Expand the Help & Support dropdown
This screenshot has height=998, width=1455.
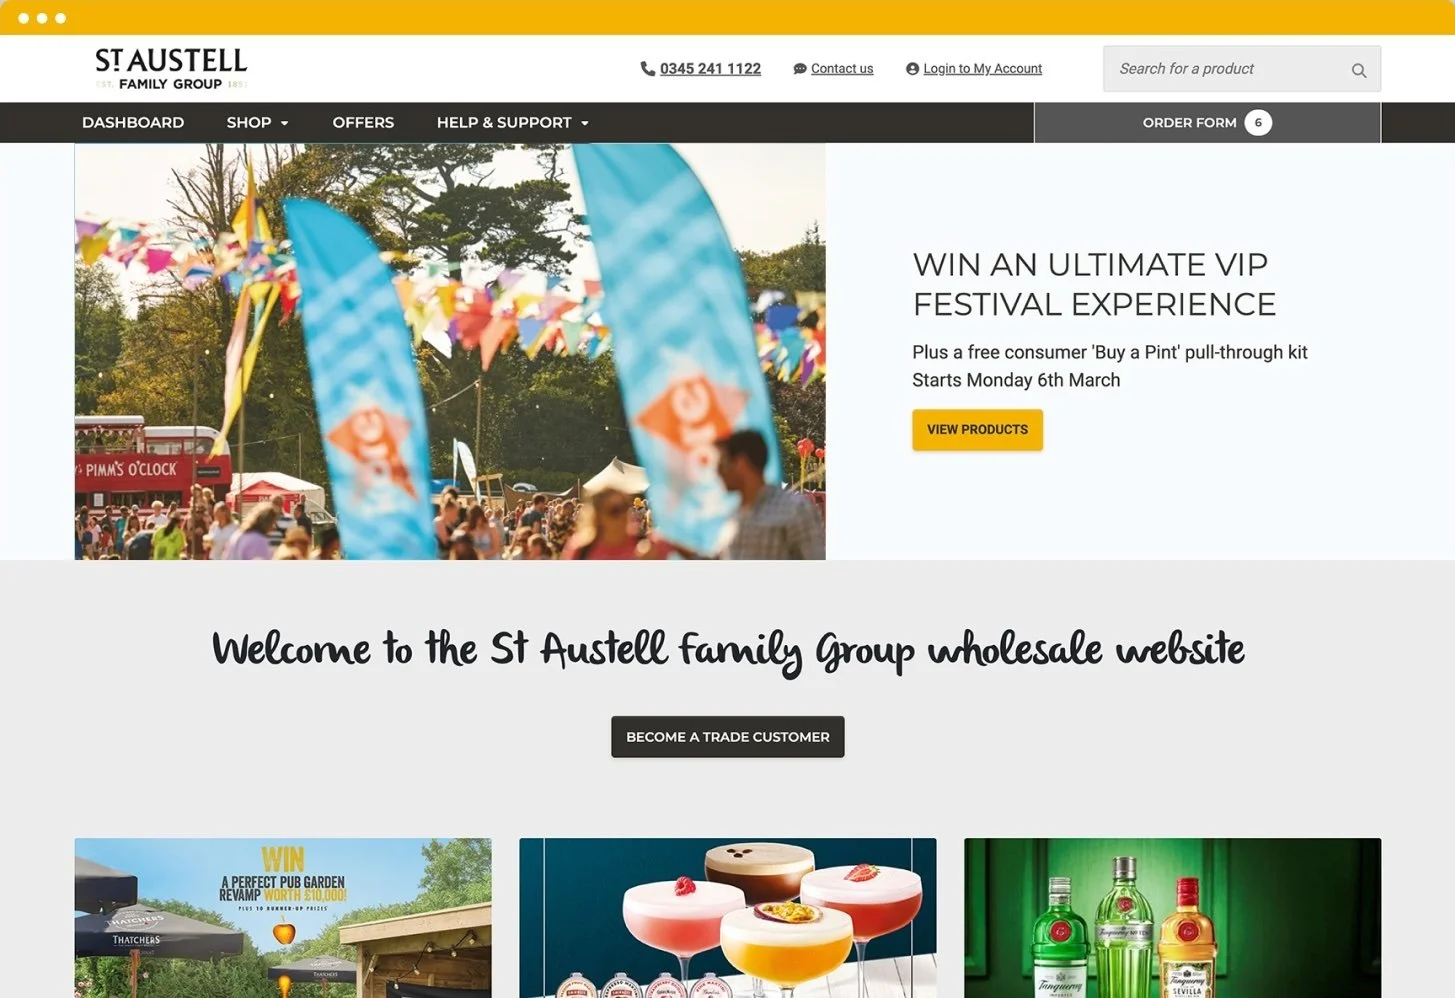click(x=512, y=122)
